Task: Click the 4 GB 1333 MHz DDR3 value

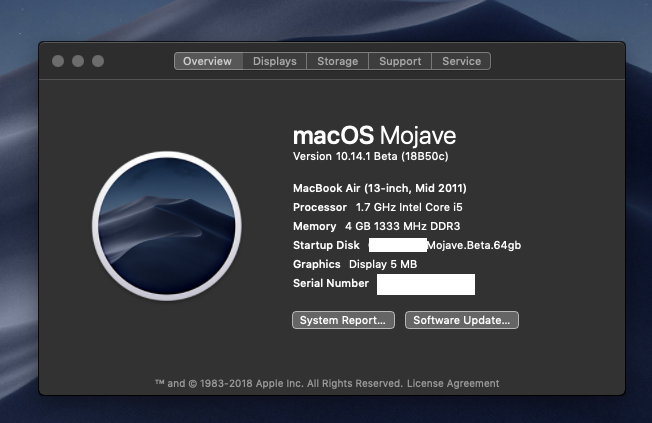Action: pos(403,226)
